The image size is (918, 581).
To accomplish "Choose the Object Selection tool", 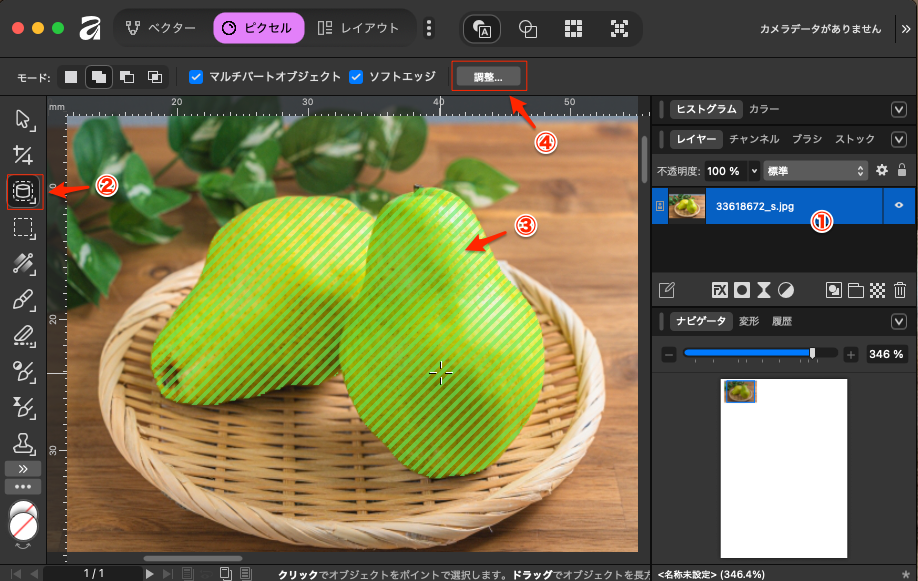I will click(x=23, y=190).
